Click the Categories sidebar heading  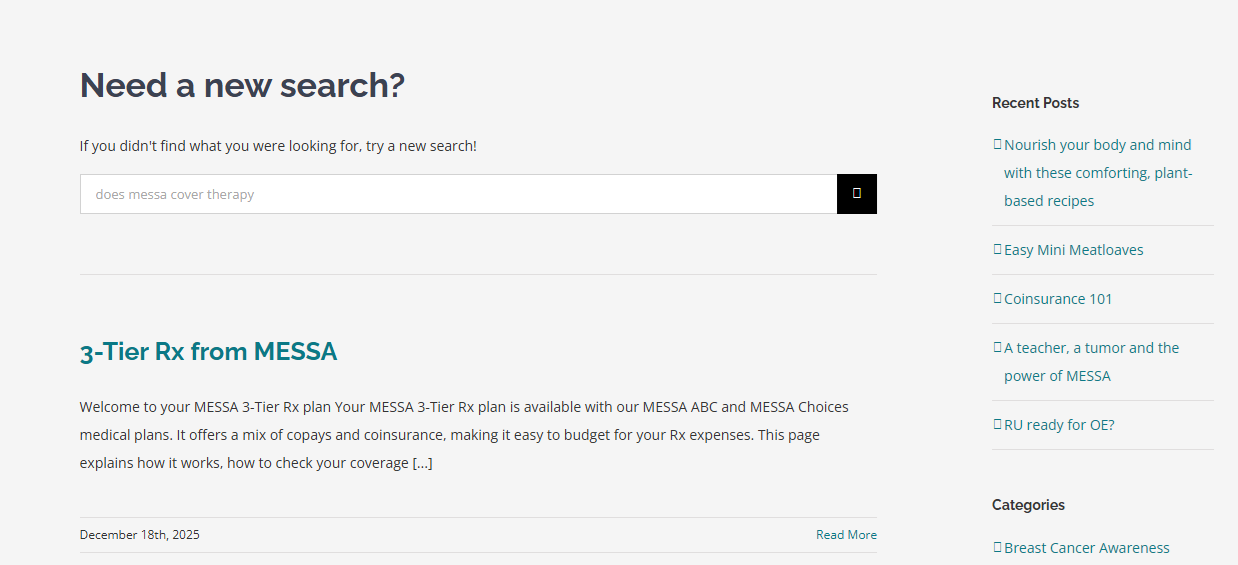click(x=1028, y=505)
